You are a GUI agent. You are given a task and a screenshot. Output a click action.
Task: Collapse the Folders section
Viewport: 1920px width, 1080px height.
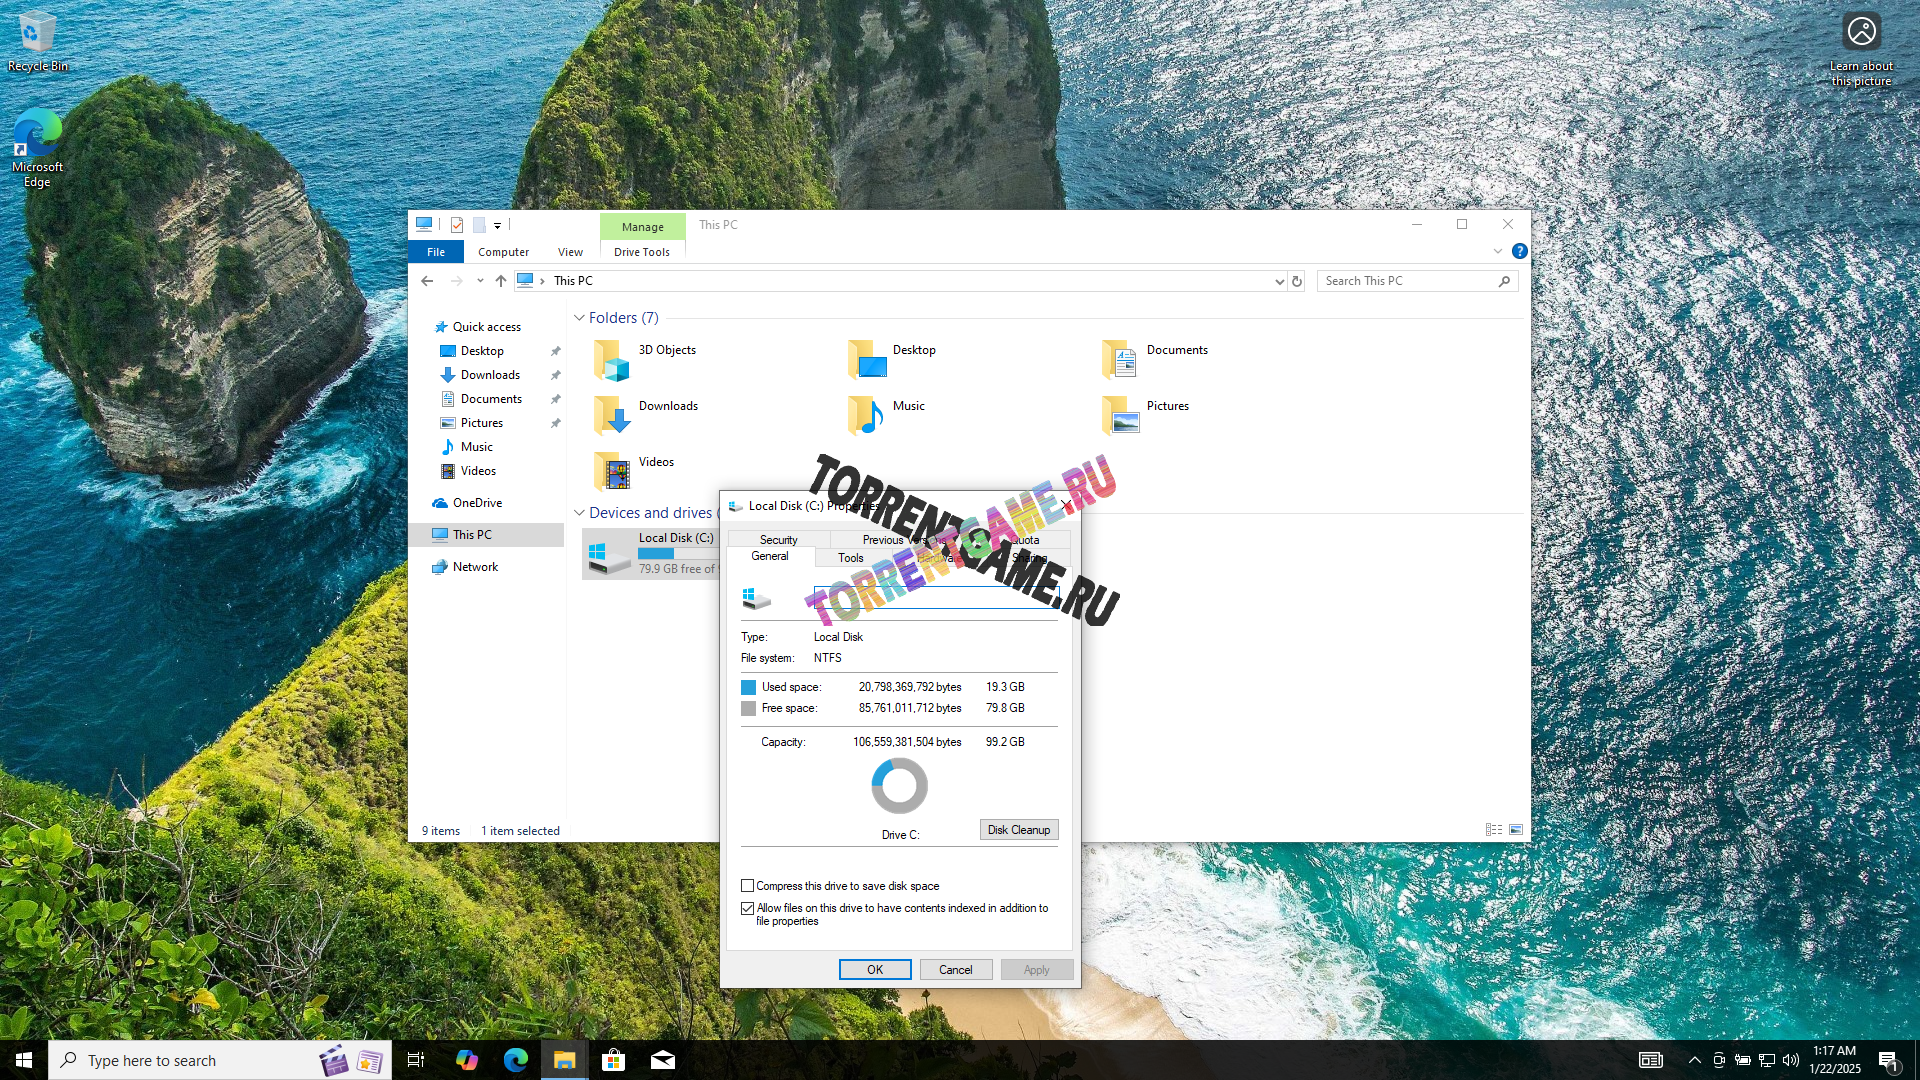(579, 318)
